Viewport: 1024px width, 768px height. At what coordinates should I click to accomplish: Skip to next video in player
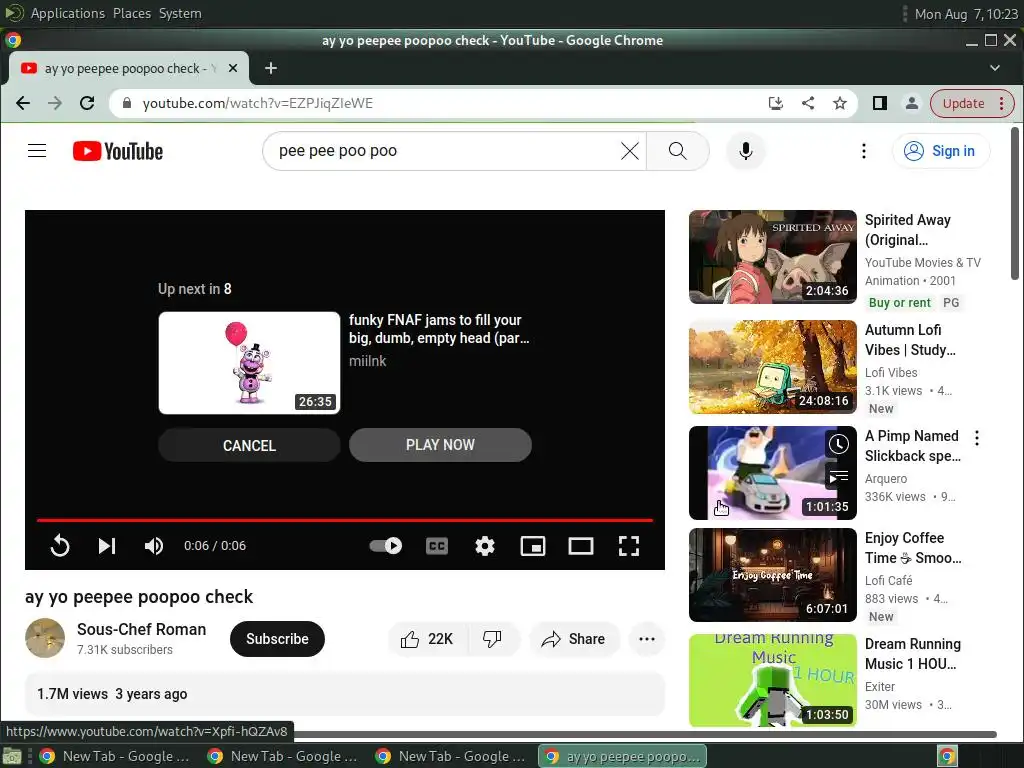(x=107, y=546)
